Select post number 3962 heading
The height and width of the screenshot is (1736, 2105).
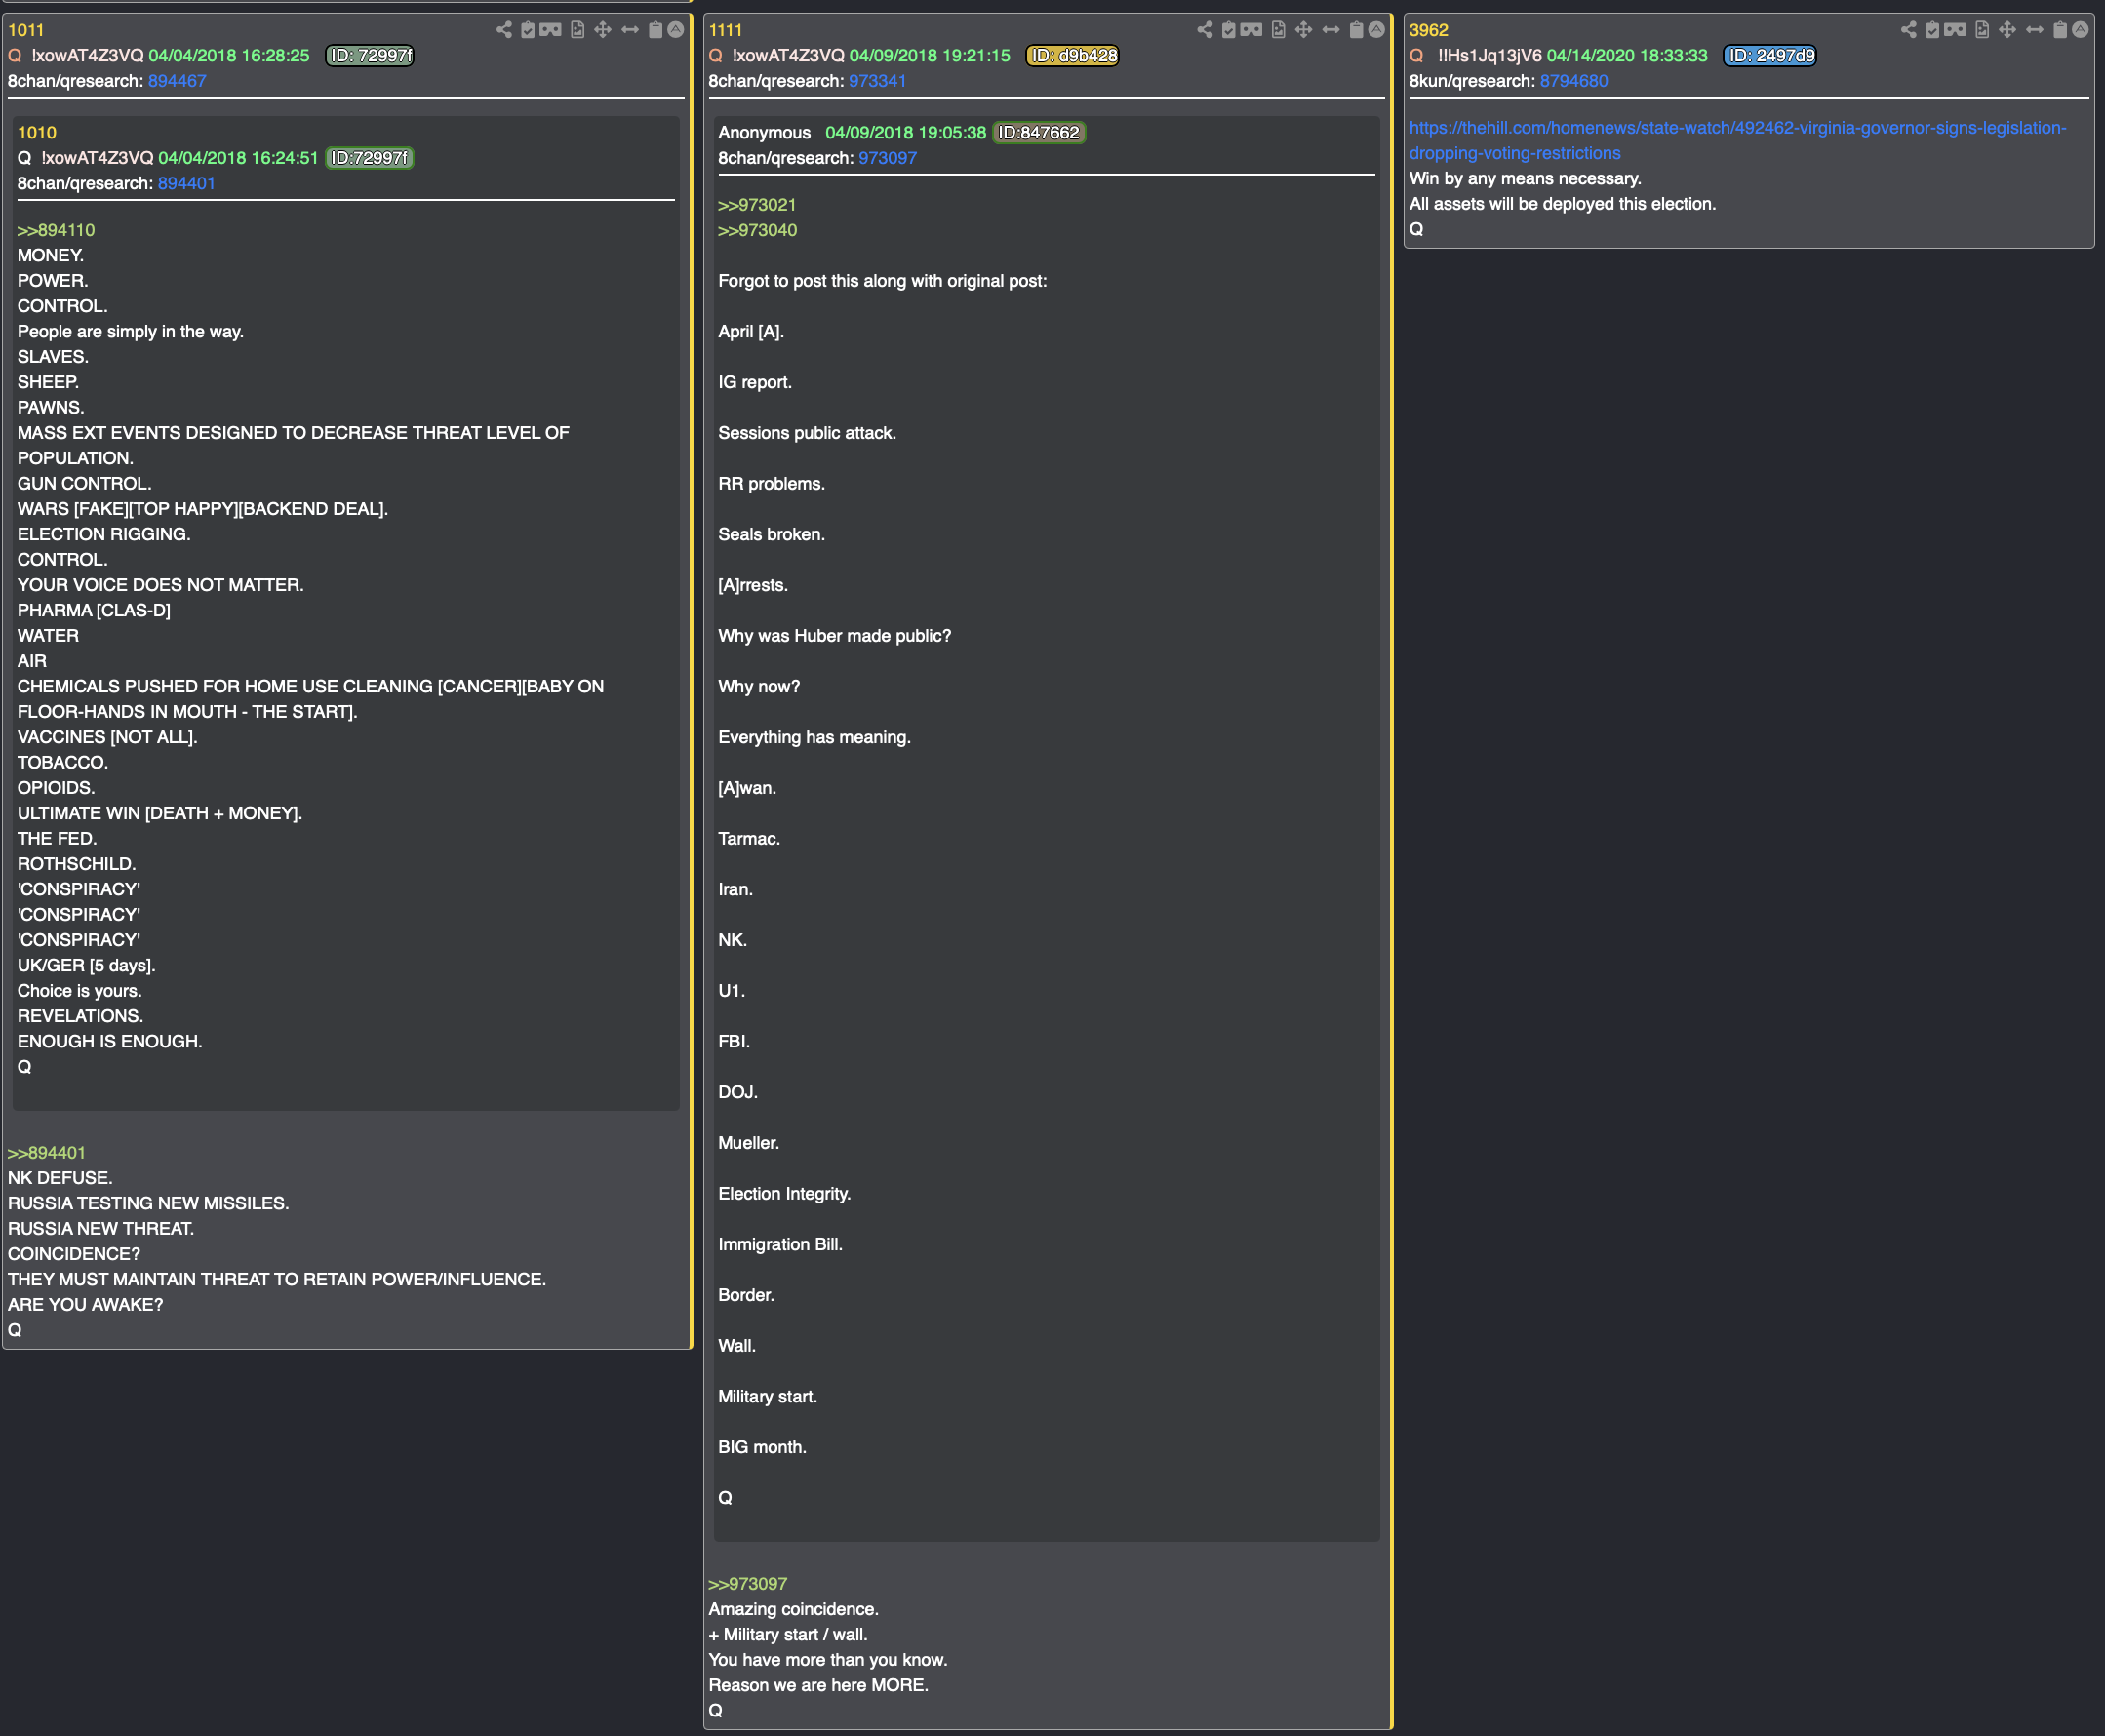[x=1429, y=30]
